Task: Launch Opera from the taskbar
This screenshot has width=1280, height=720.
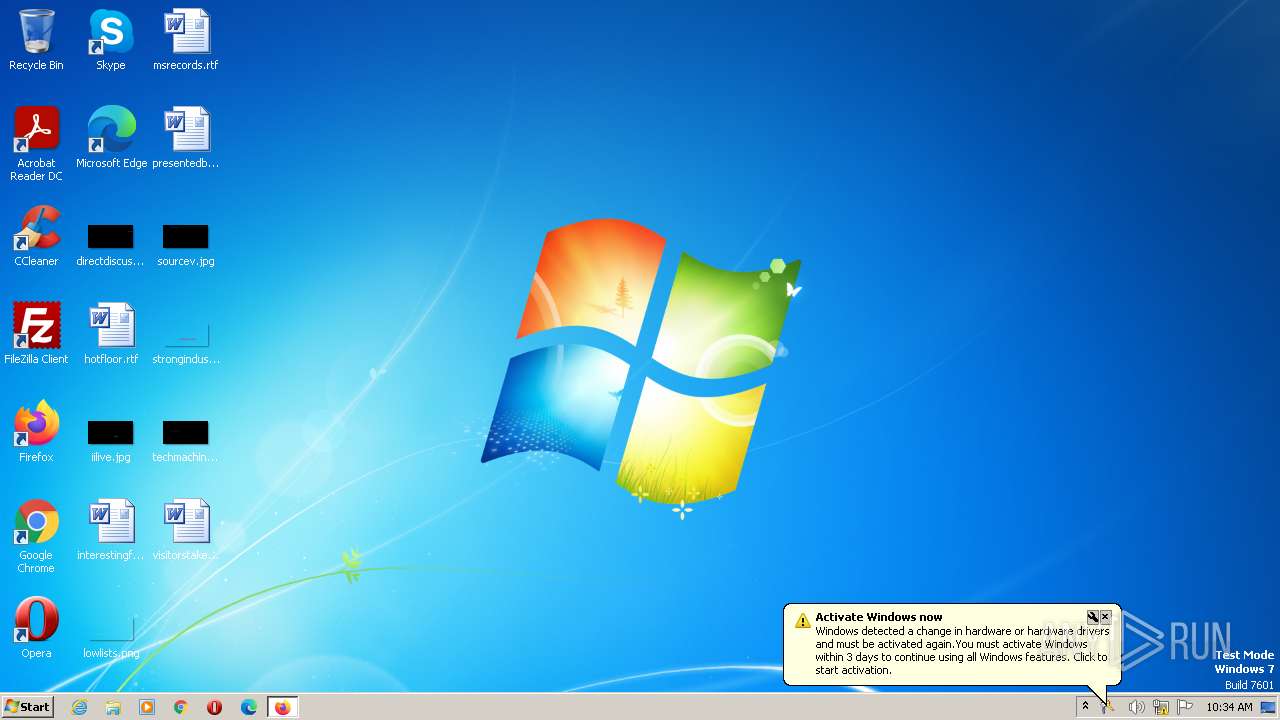Action: pos(215,707)
